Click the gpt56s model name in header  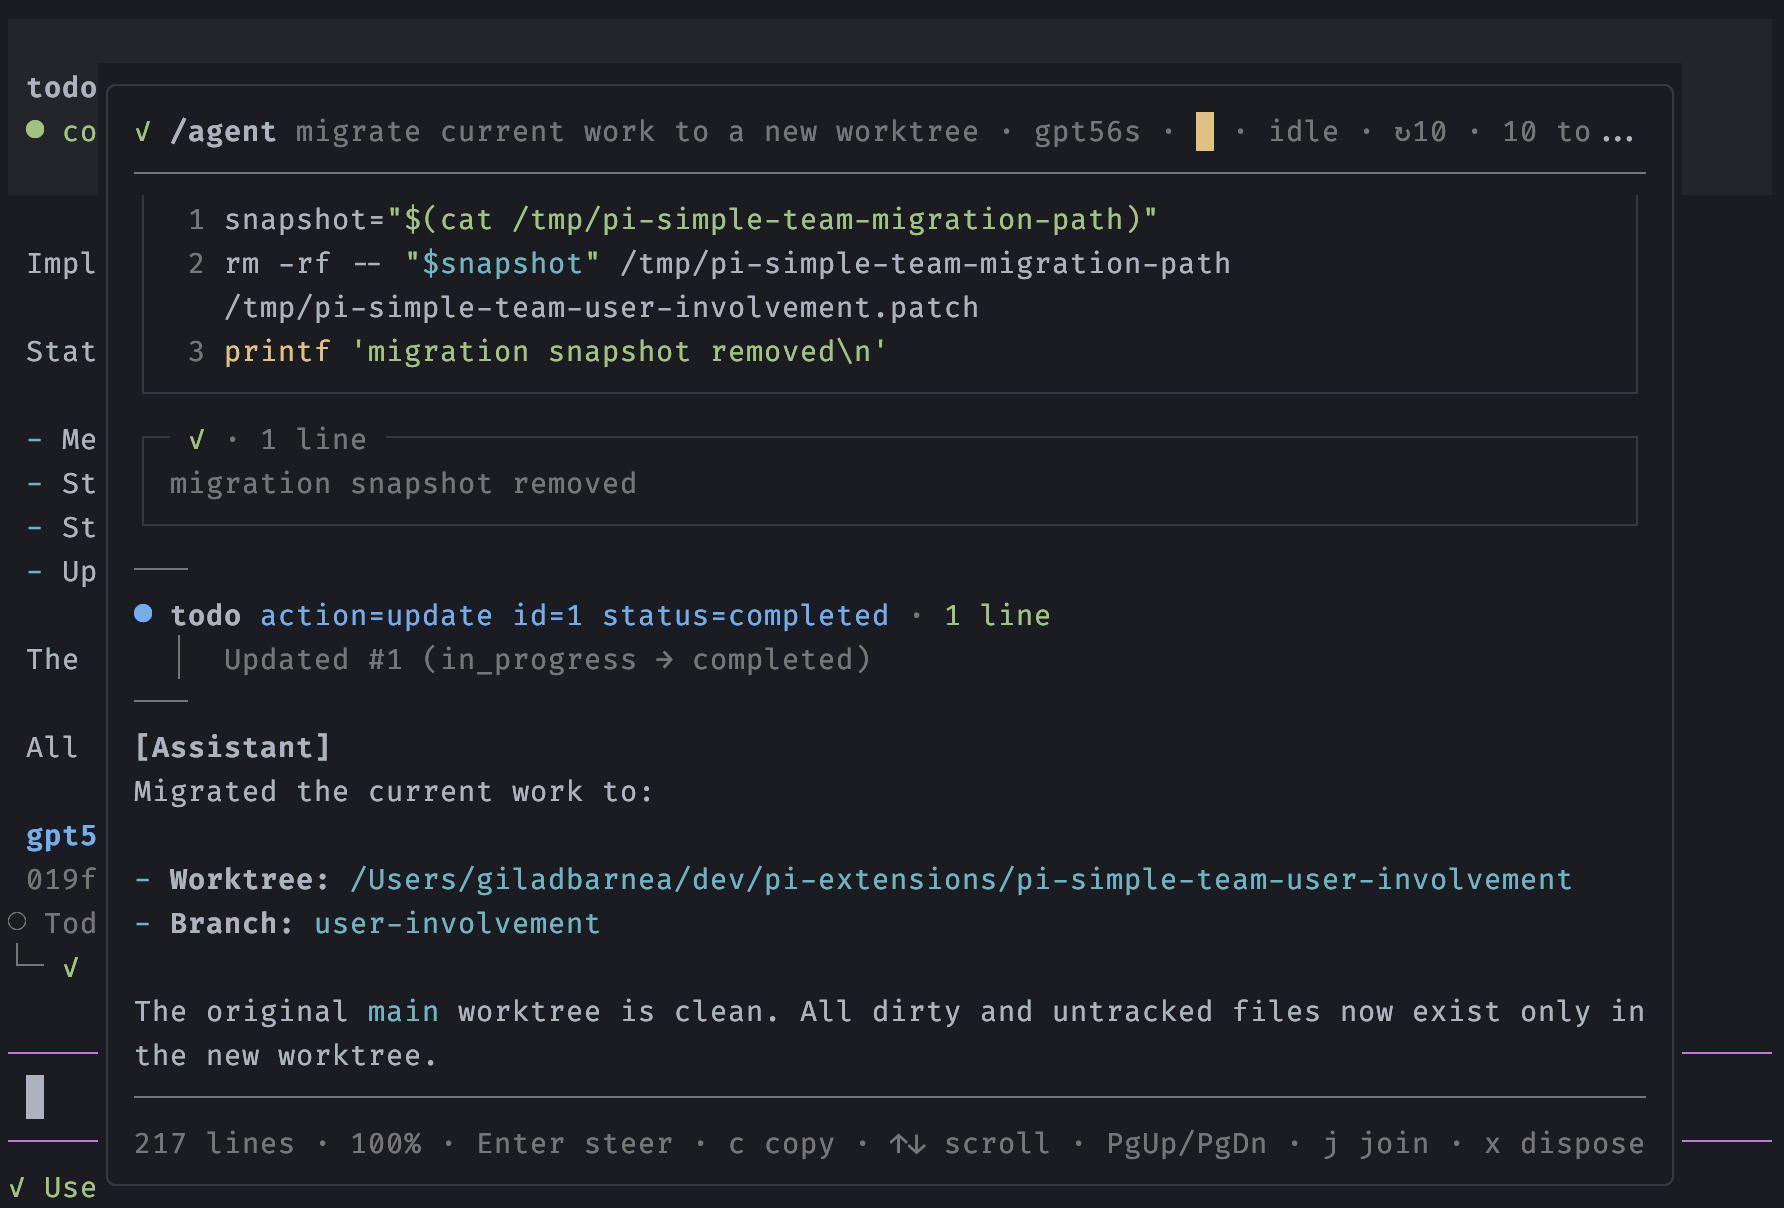tap(1087, 132)
